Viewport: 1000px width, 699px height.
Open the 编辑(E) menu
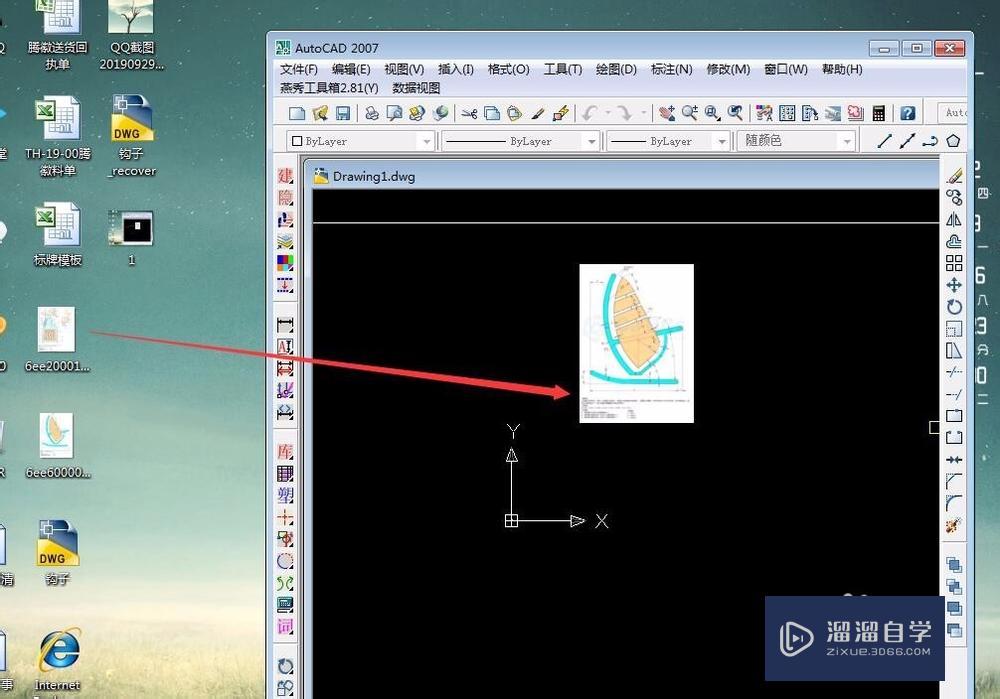(x=351, y=69)
